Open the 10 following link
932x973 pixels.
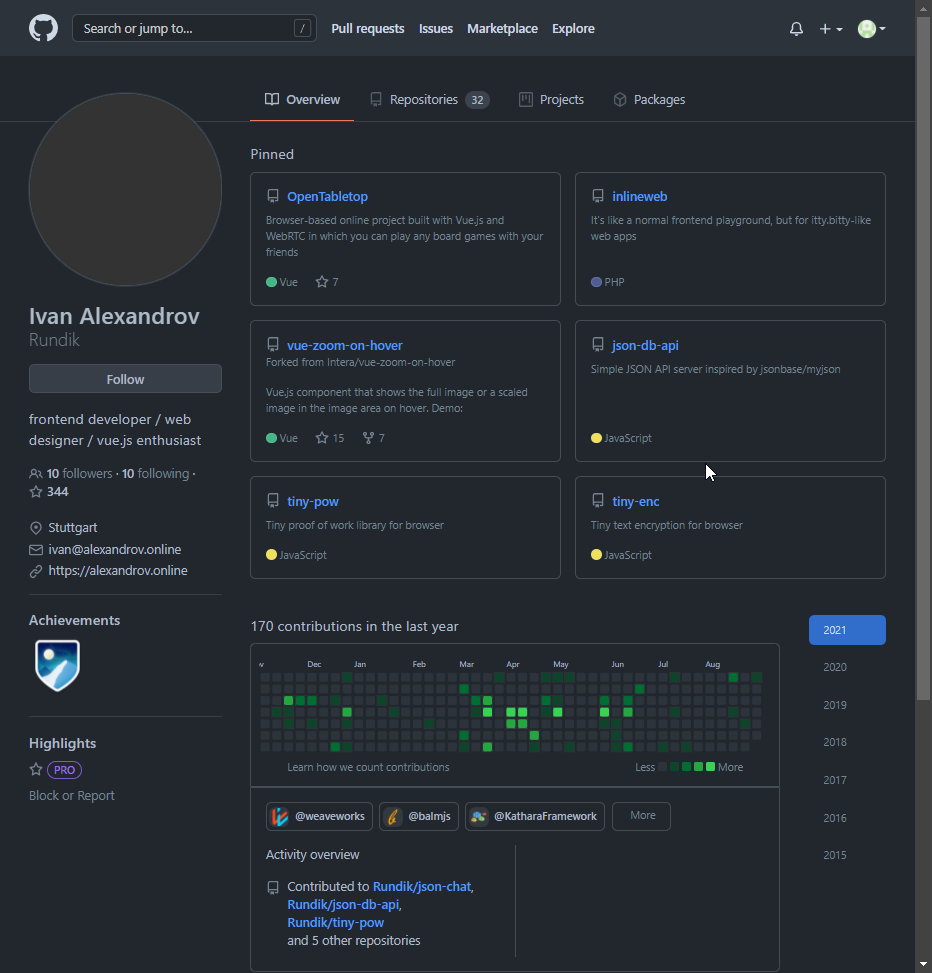pos(156,473)
